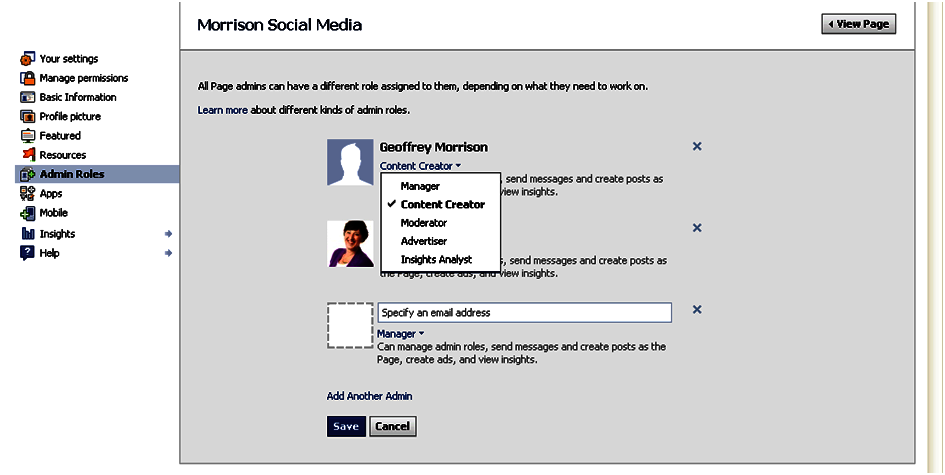This screenshot has width=945, height=475.
Task: Expand the Help arrow
Action: (x=168, y=253)
